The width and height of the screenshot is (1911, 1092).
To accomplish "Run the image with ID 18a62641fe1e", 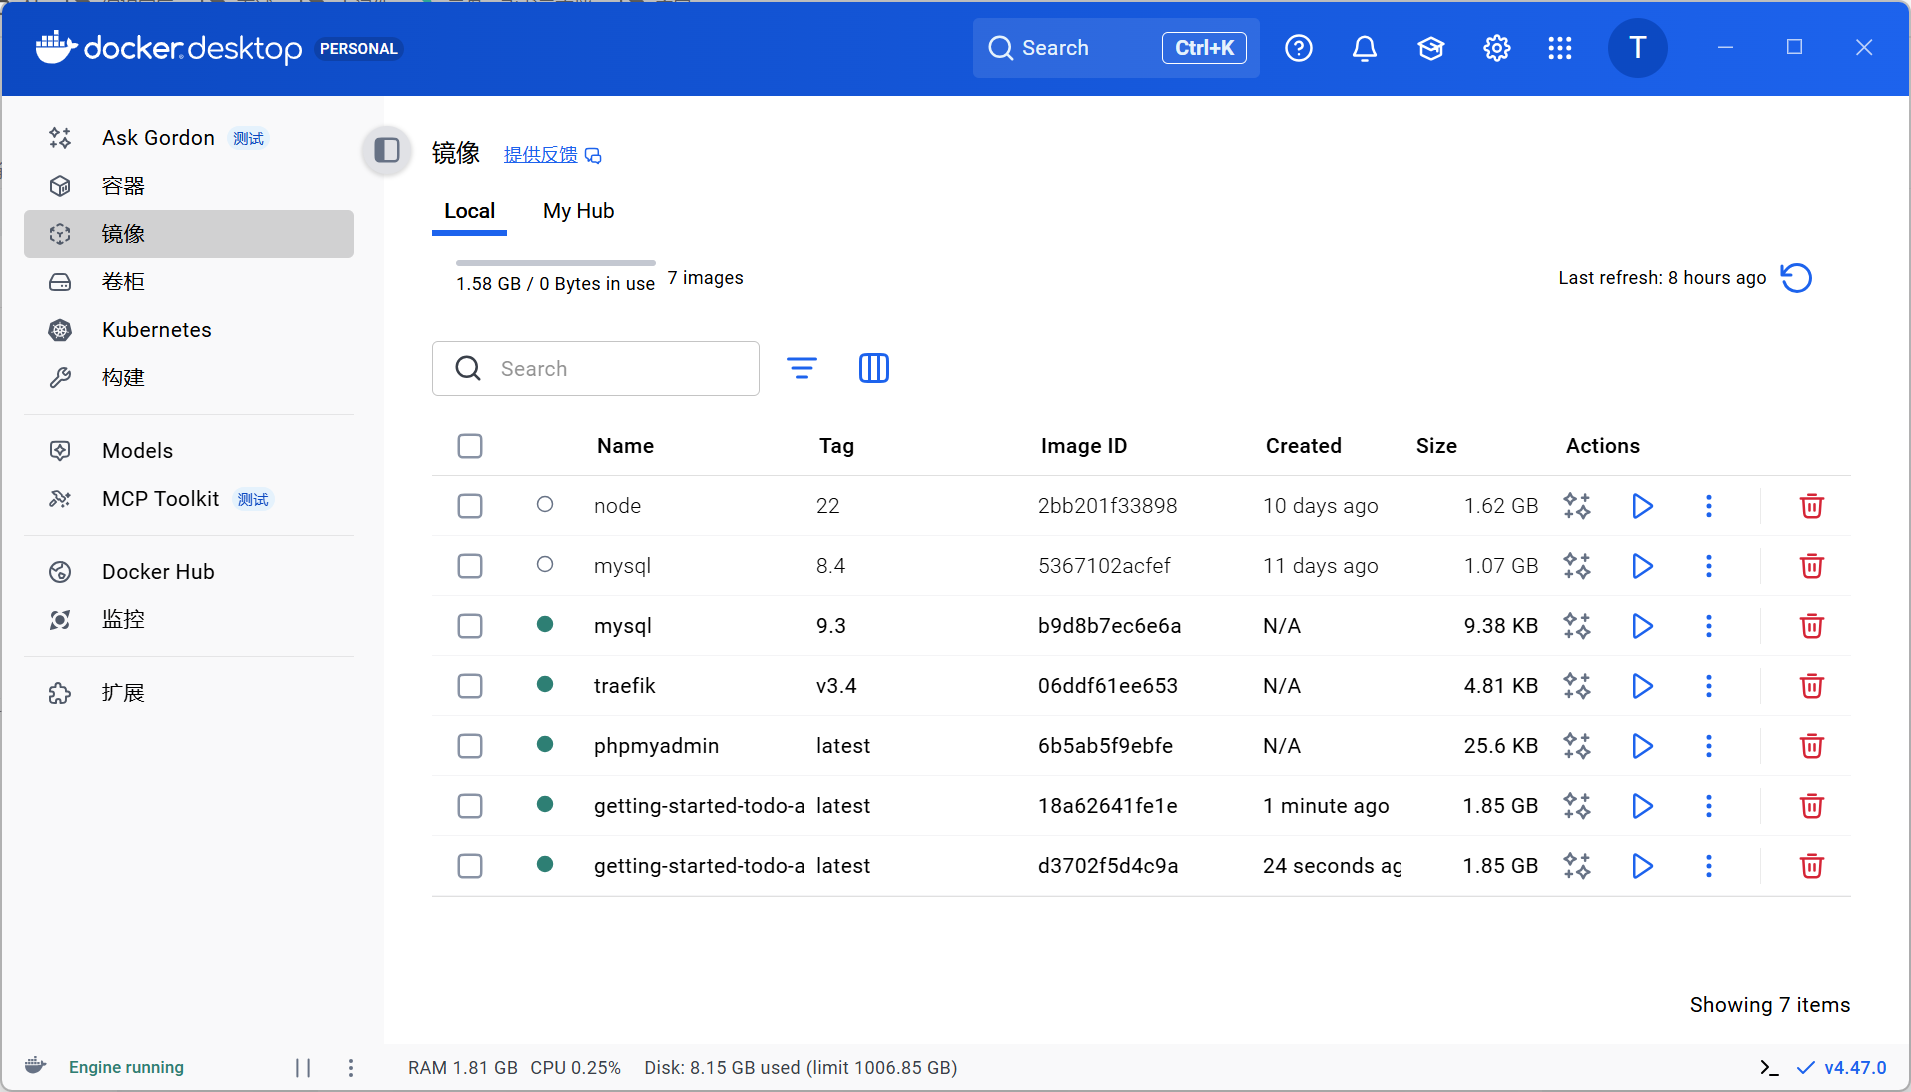I will point(1642,806).
